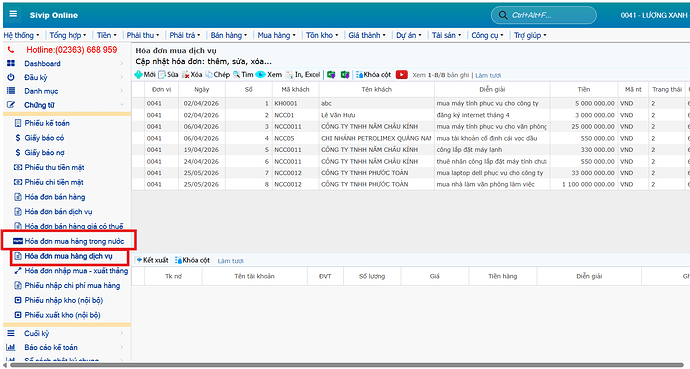Click Làm tươi link in upper toolbar
Screen dimensions: 690x369
pos(488,75)
